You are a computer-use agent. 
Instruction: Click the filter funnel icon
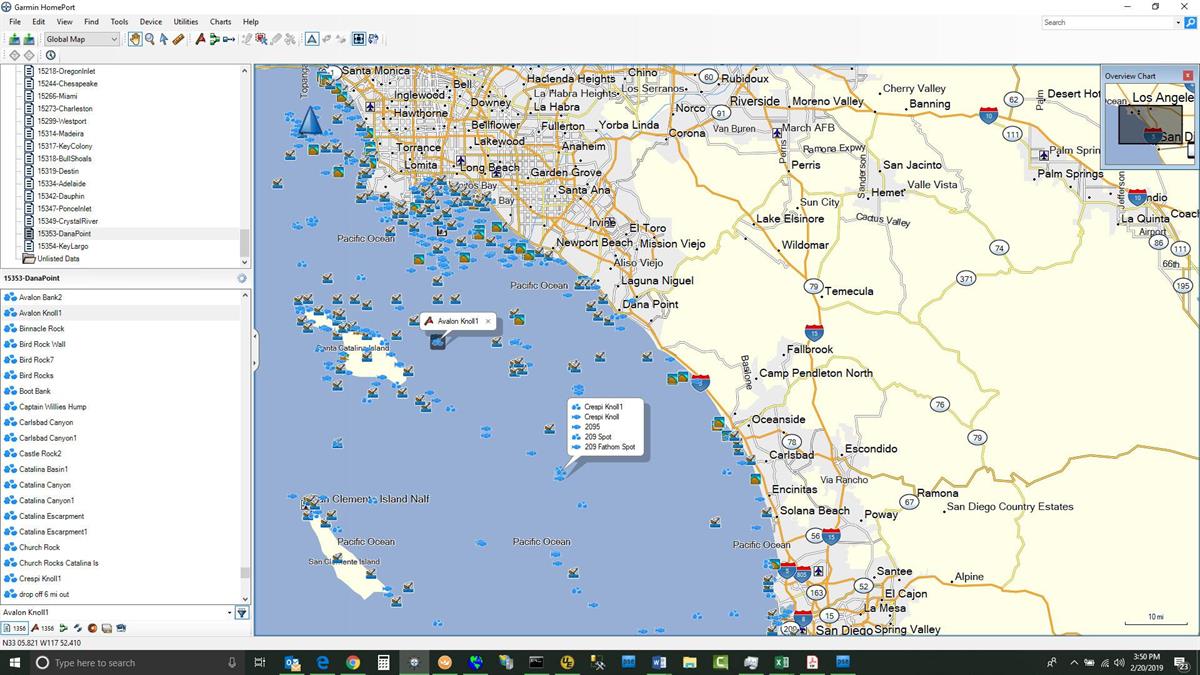tap(241, 613)
